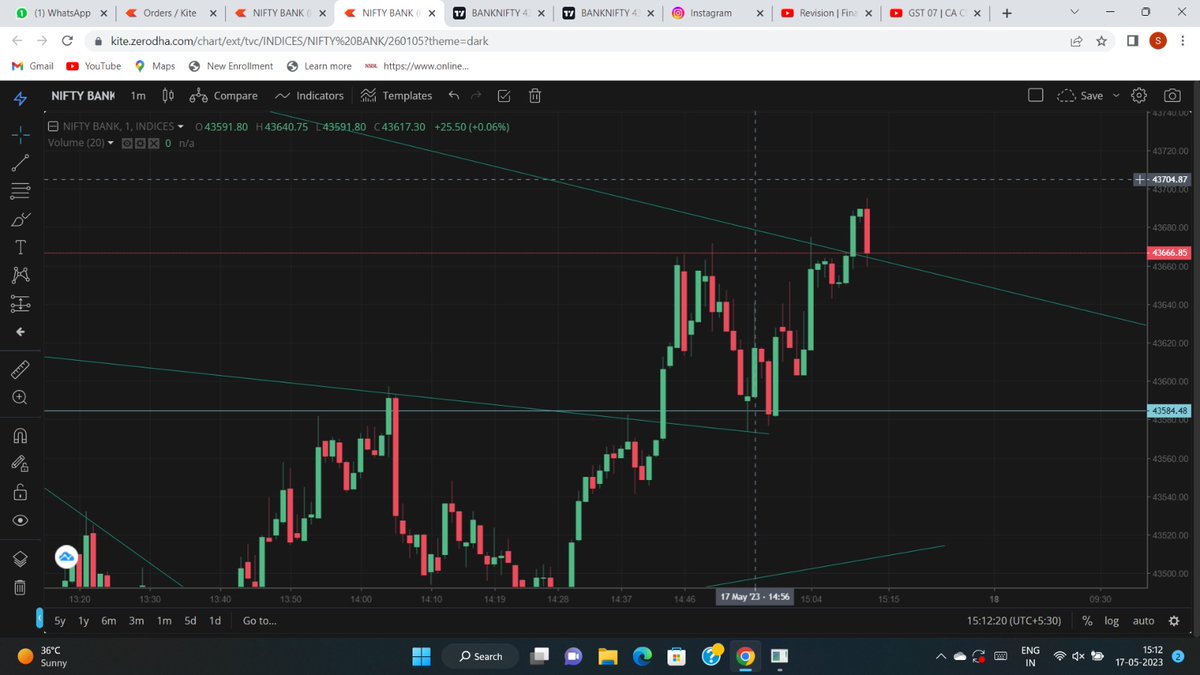The image size is (1200, 675).
Task: Open the first BANKNIFTY TradingView tab
Action: coord(497,13)
